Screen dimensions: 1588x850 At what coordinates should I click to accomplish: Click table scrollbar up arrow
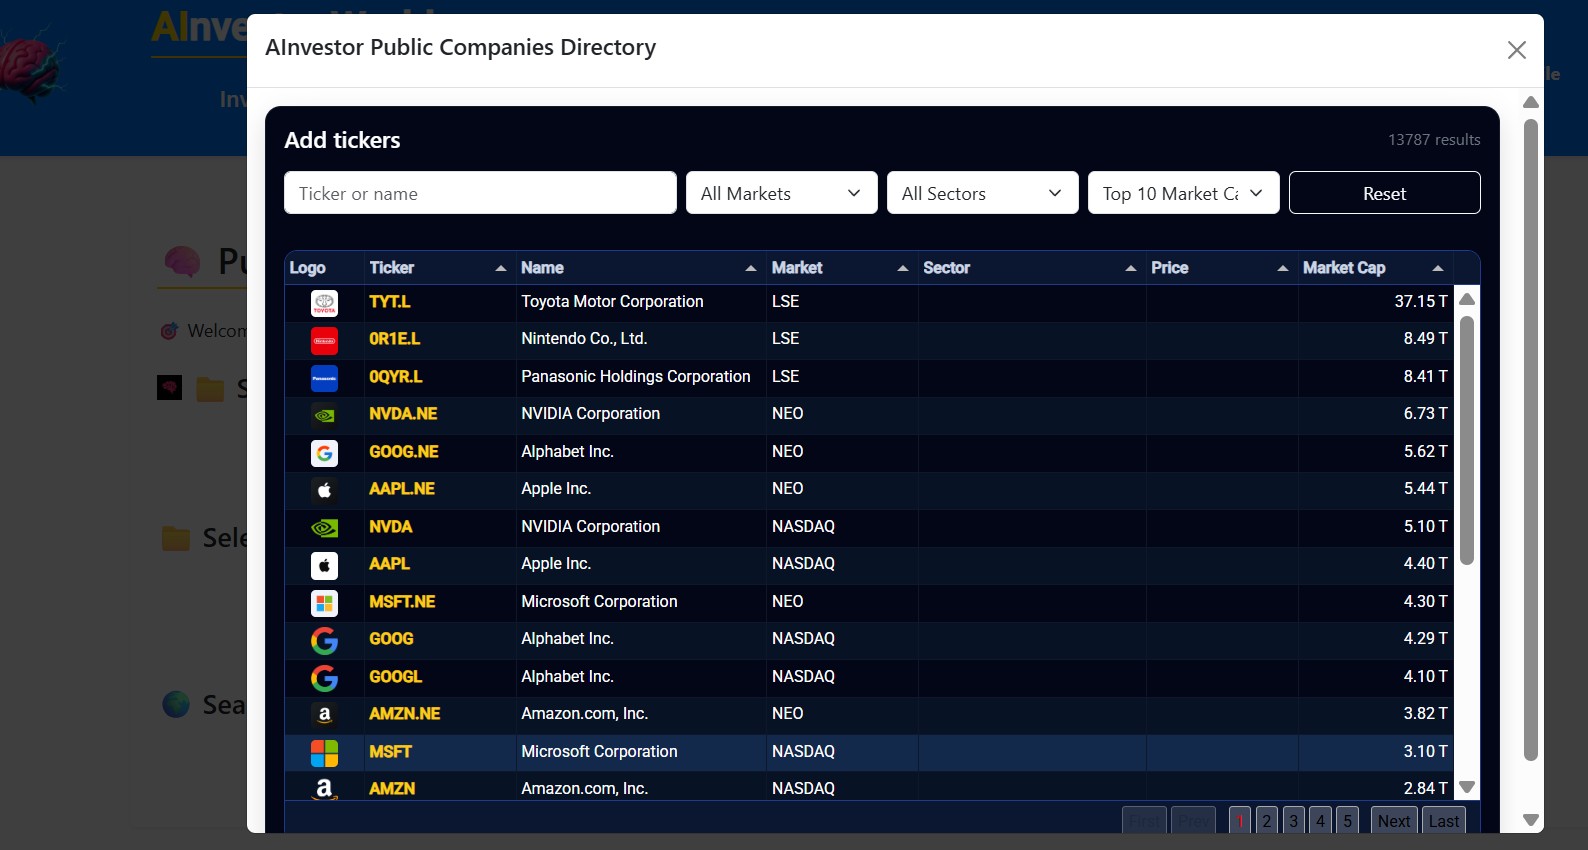(x=1467, y=299)
